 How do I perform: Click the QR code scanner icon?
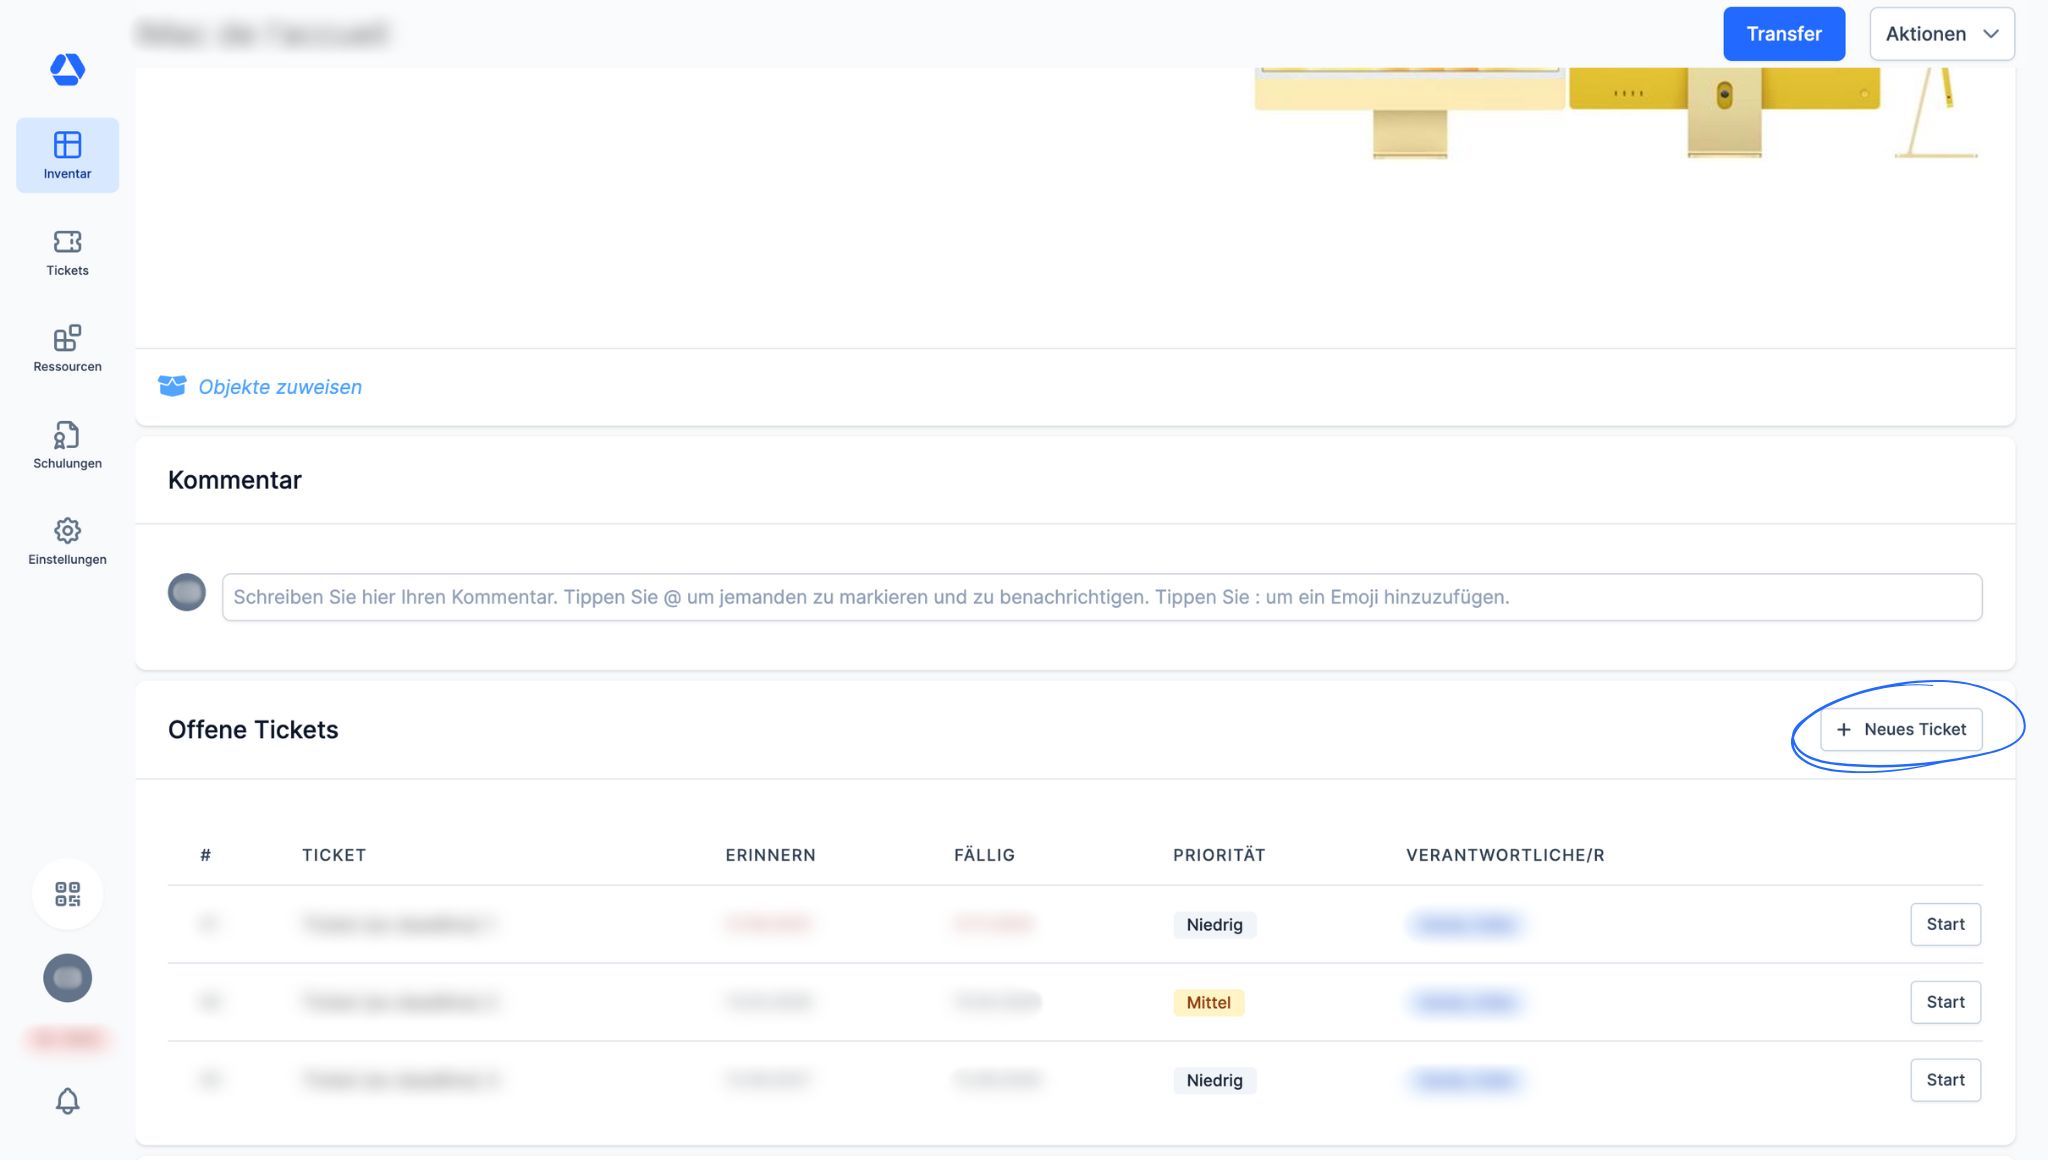[67, 894]
